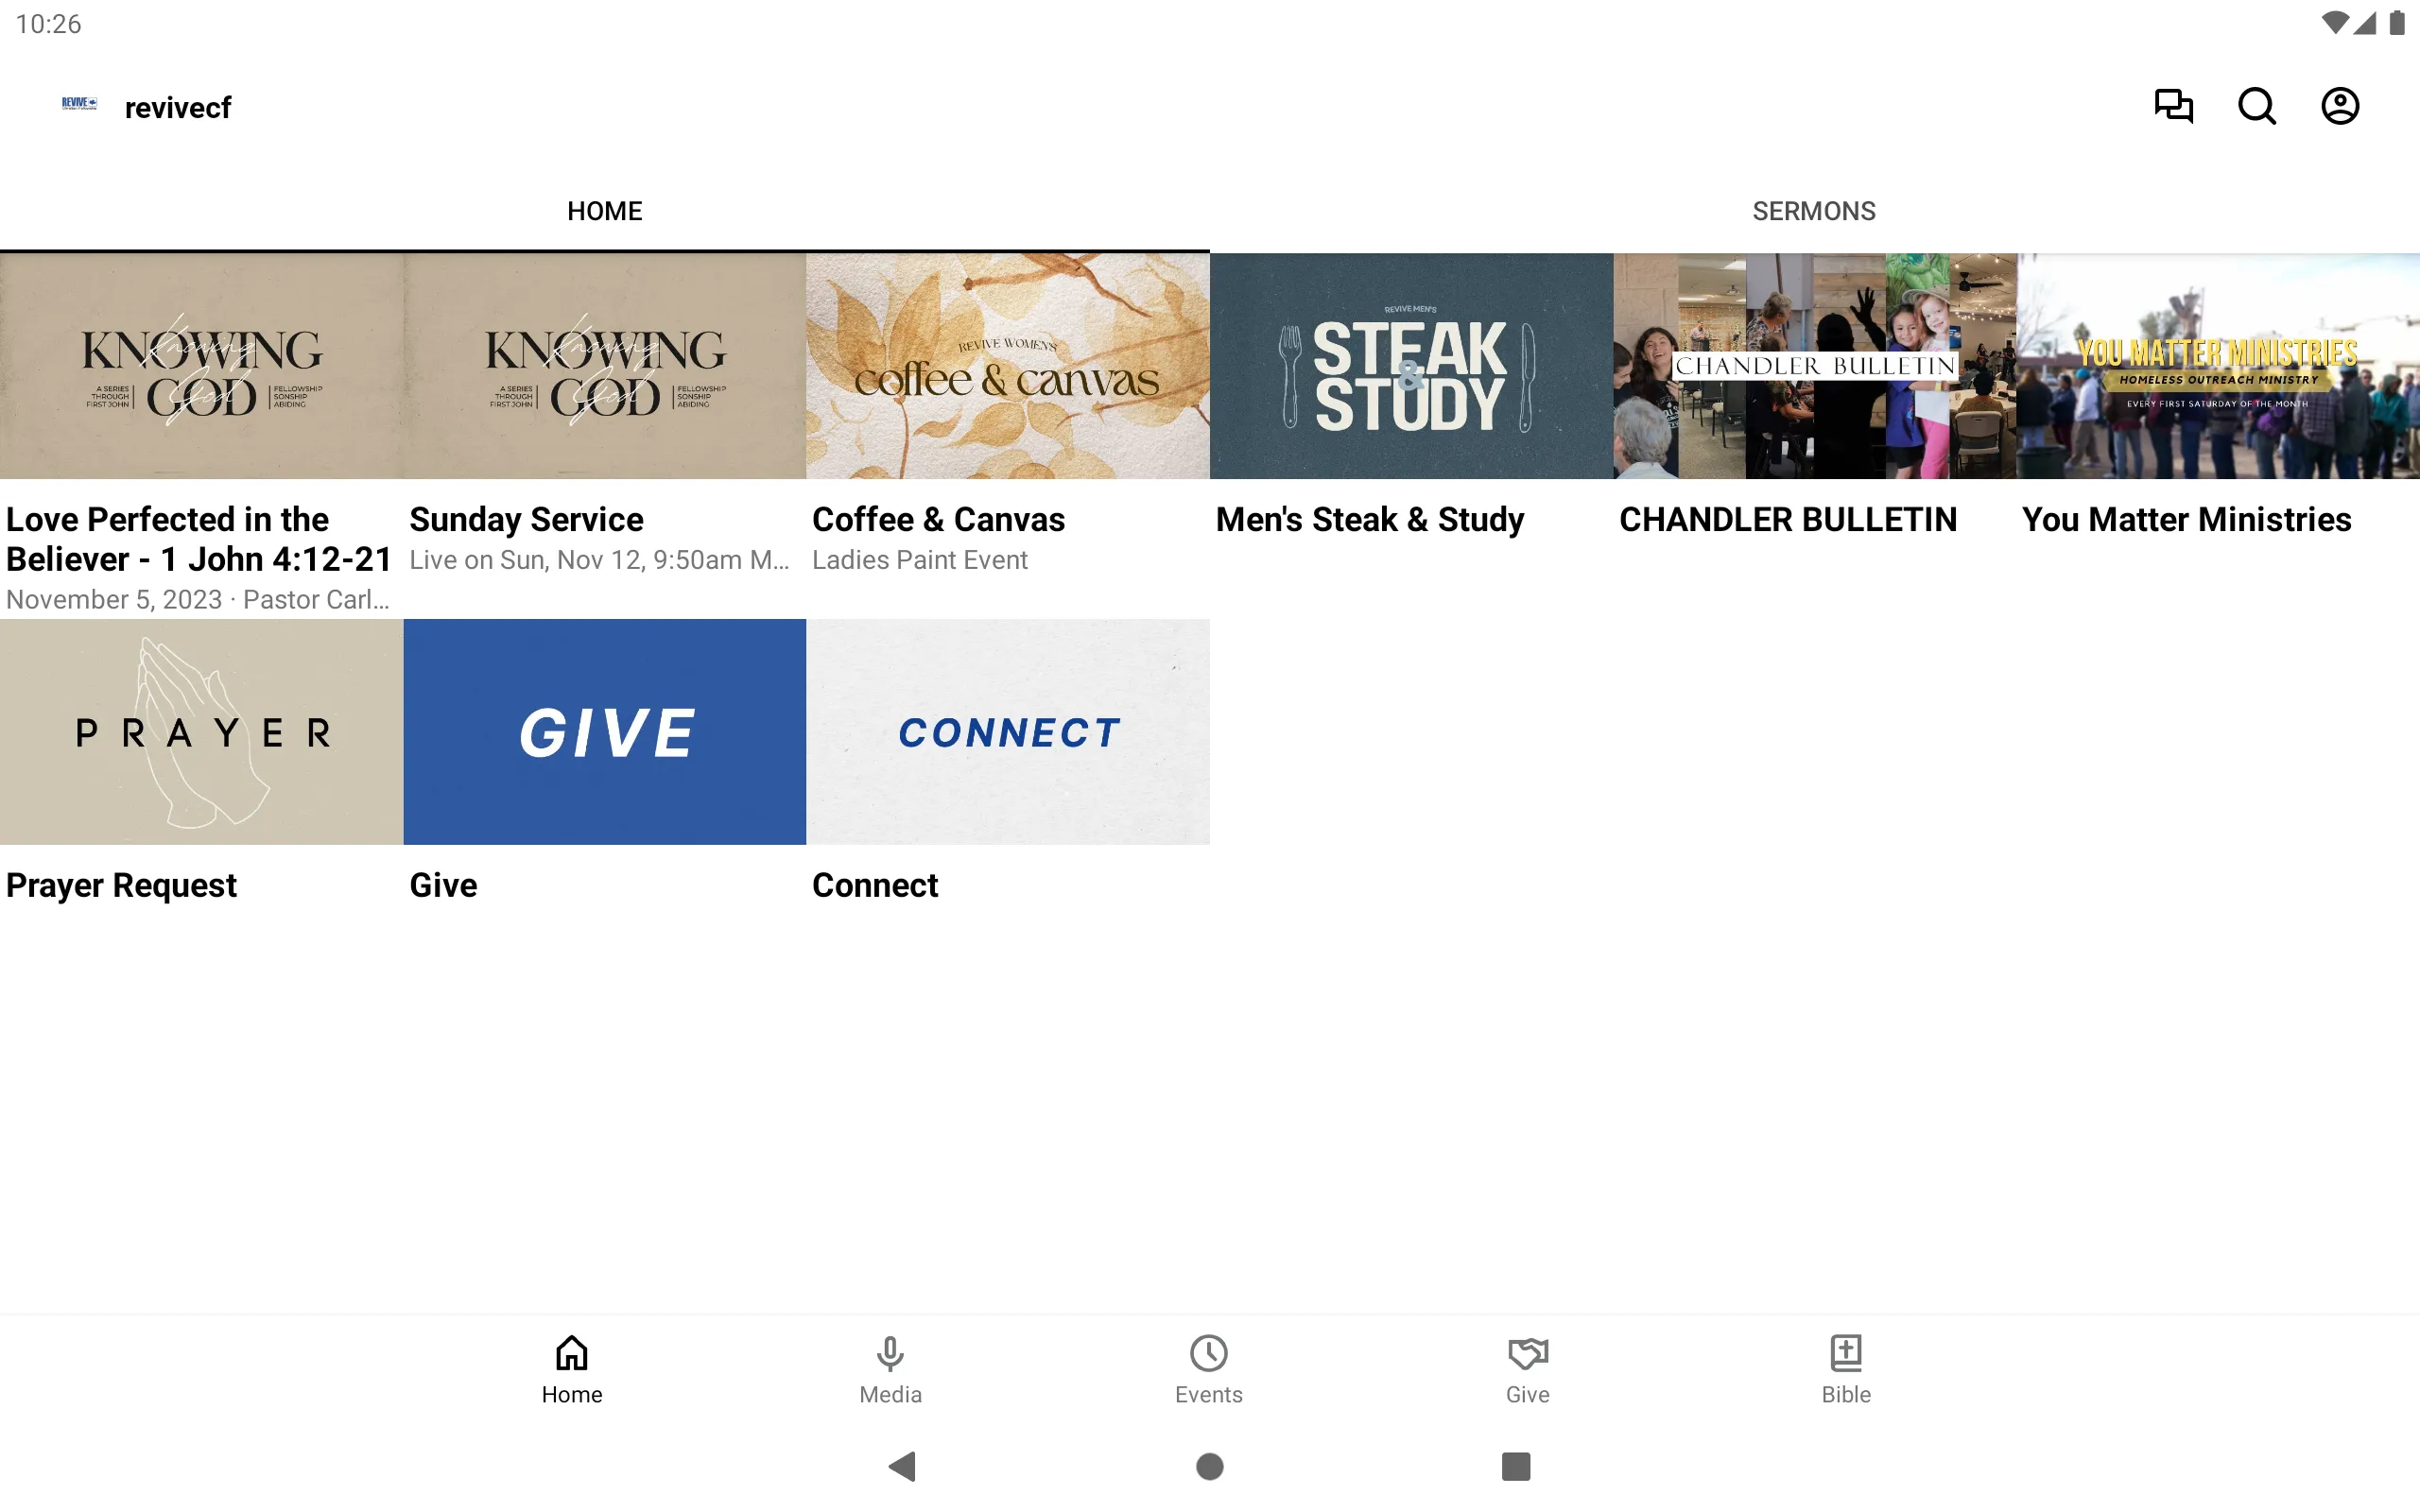Navigate to Events tab
Viewport: 2420px width, 1512px height.
[x=1207, y=1367]
